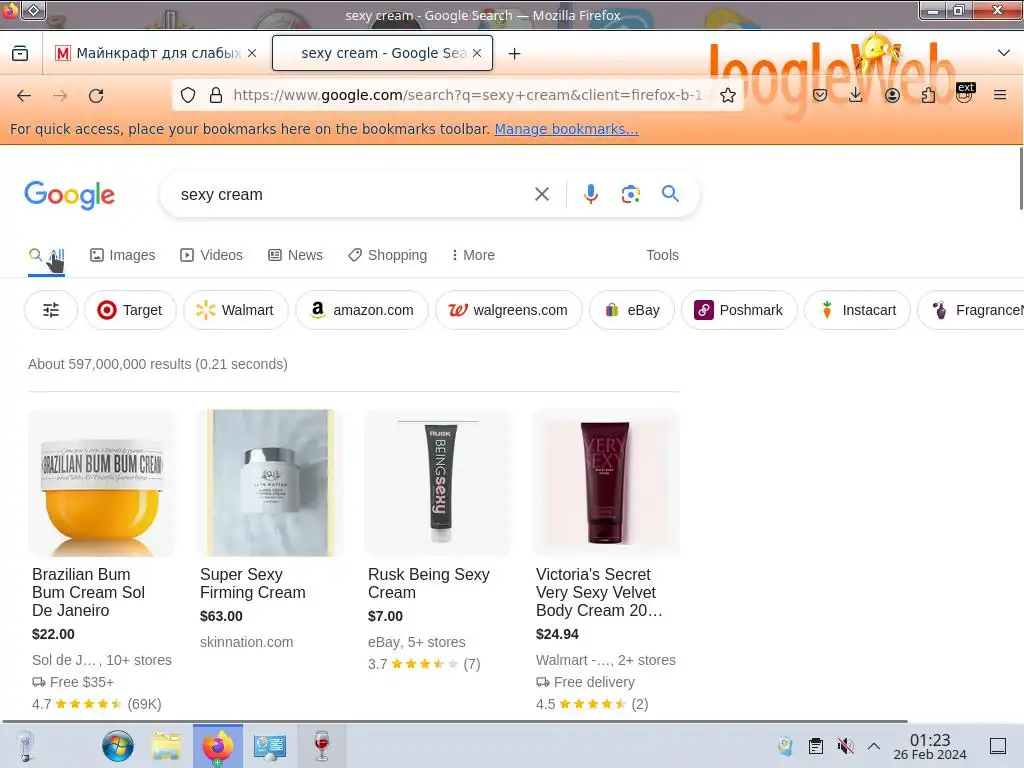Close the Майнкрафт tab
This screenshot has height=768, width=1024.
[x=252, y=54]
